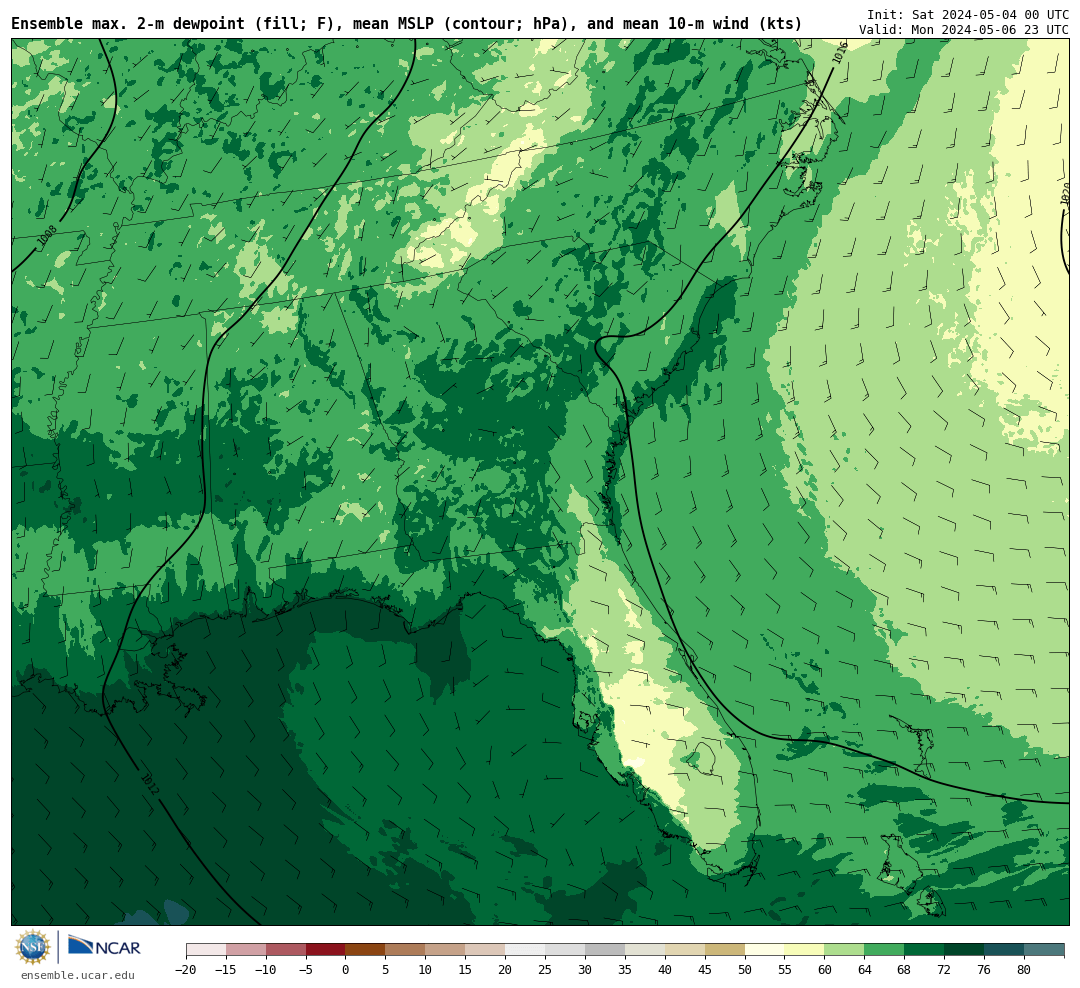Screen dimensions: 1080x988
Task: Pick the -10 to -5 muted red swatch
Action: 286,950
